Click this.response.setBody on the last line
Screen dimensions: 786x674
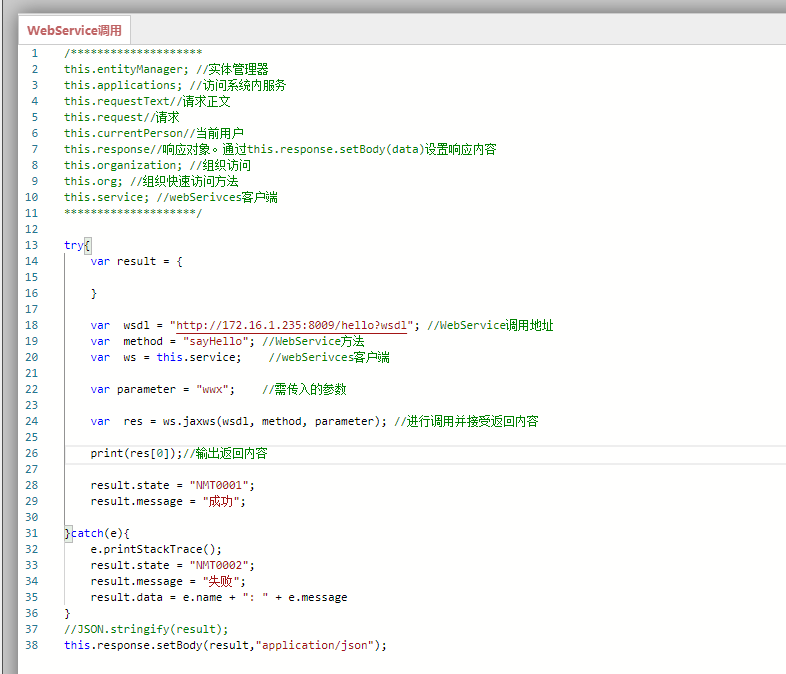click(133, 645)
